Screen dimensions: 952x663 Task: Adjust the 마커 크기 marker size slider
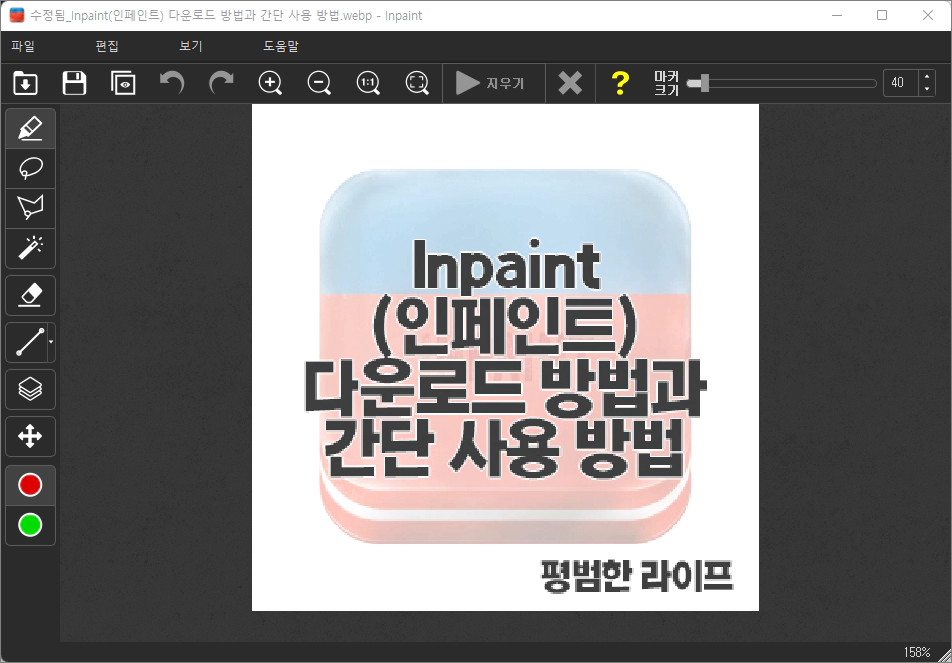[782, 83]
